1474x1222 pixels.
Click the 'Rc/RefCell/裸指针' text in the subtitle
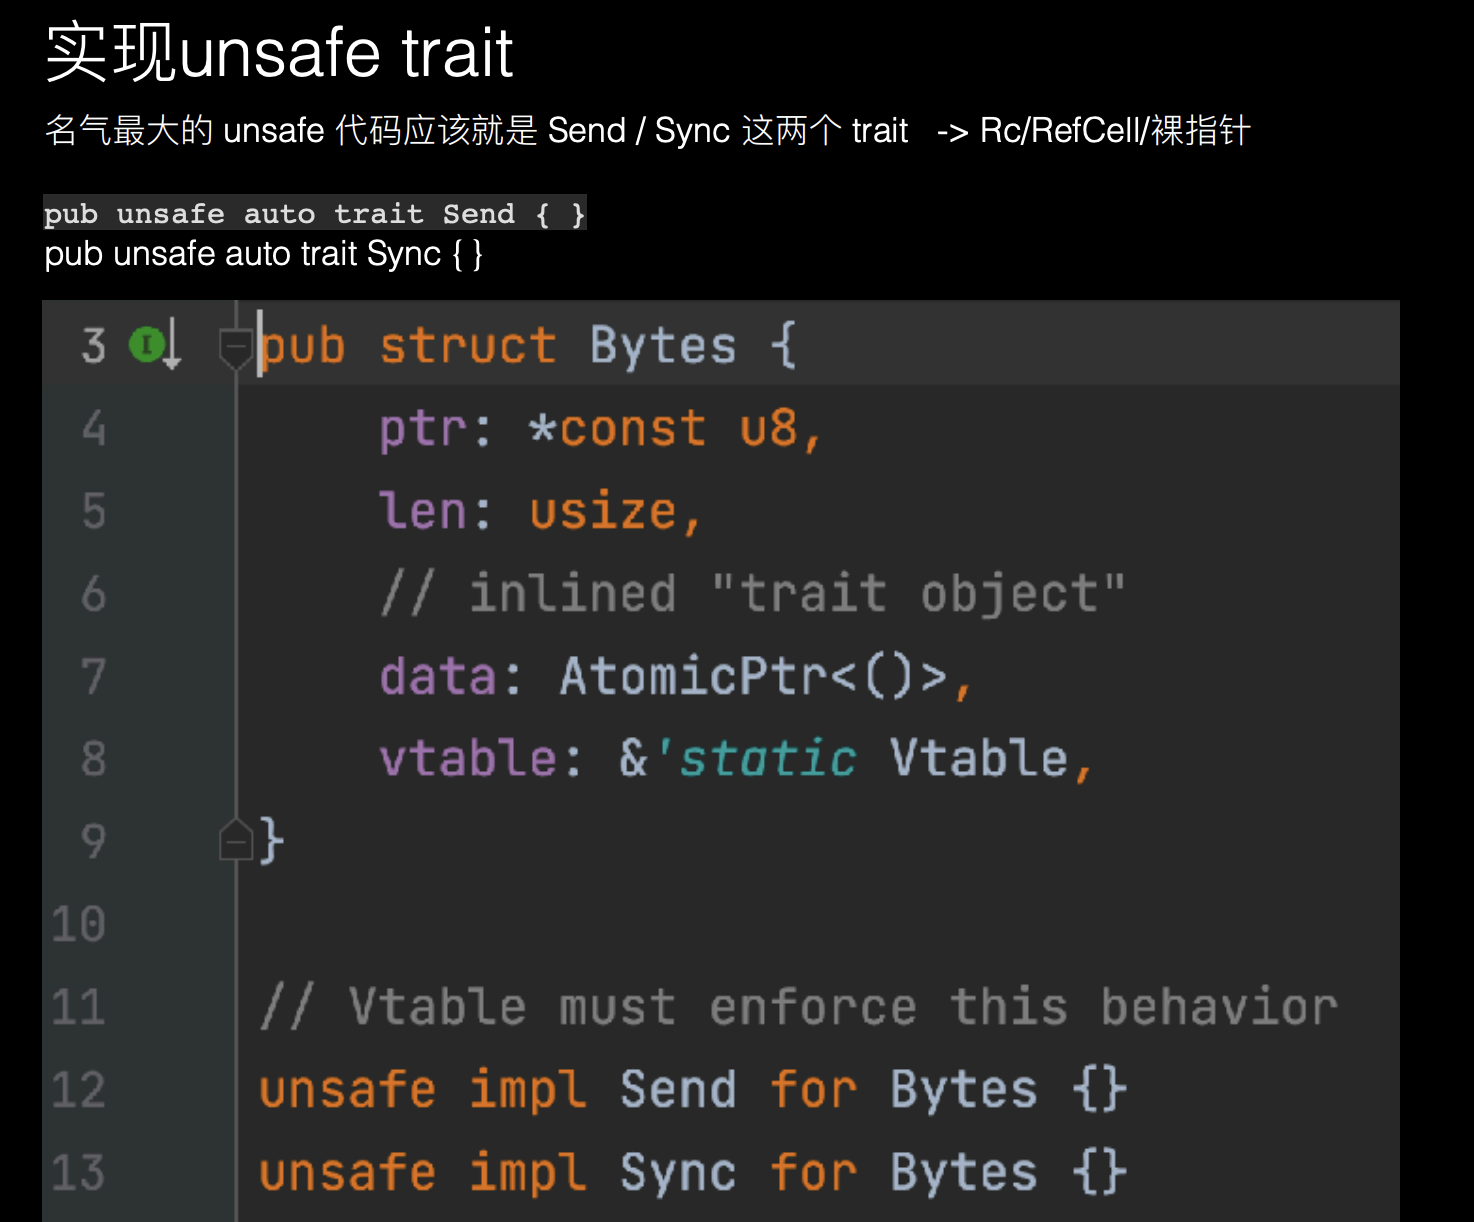[x=1114, y=131]
